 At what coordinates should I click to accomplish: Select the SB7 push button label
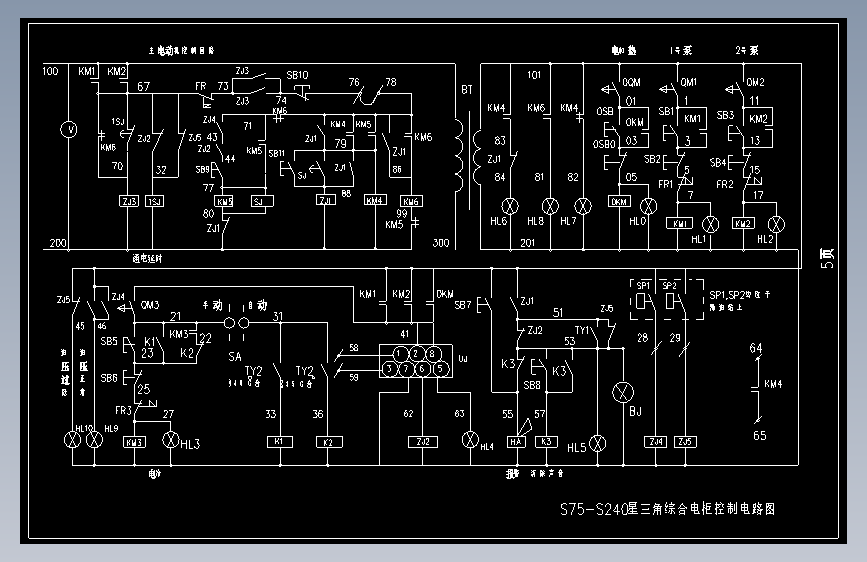point(463,305)
